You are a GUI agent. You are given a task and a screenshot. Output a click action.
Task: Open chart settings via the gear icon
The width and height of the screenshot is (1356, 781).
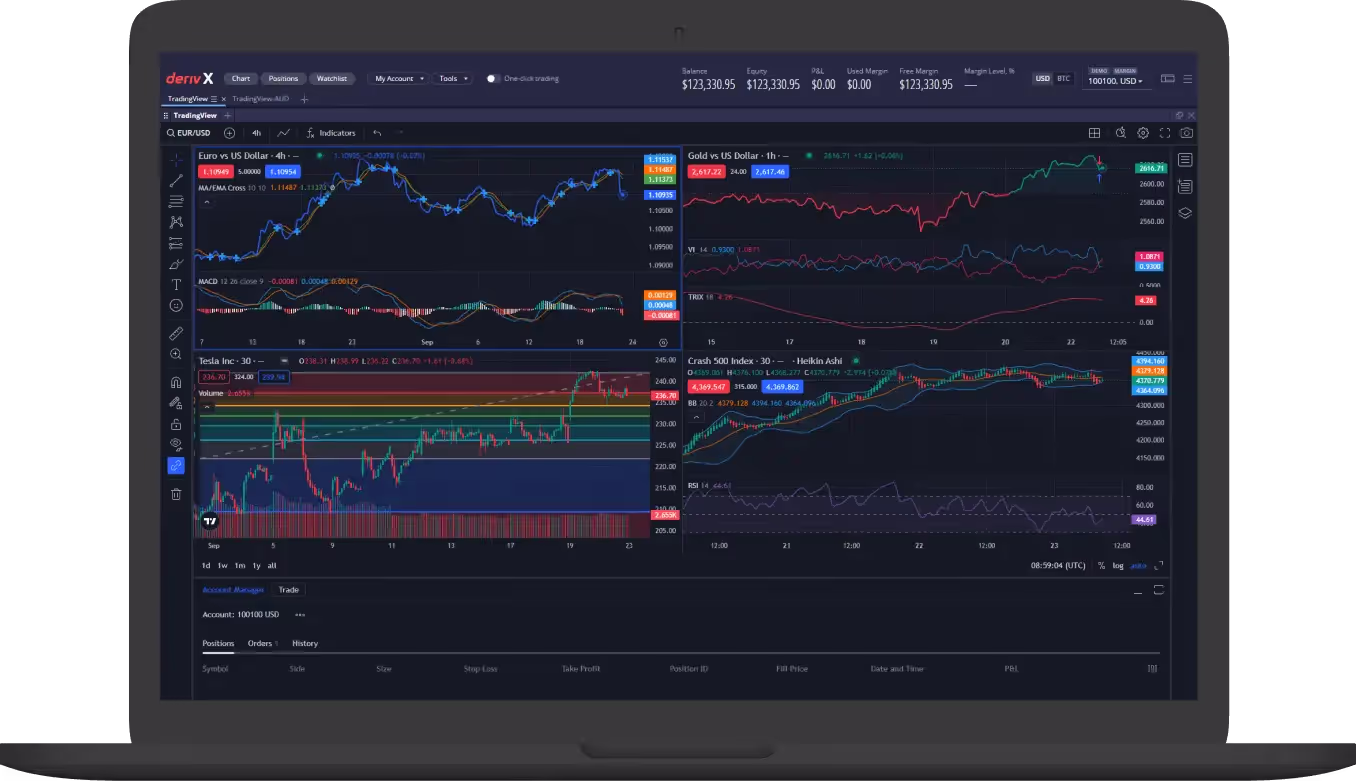pyautogui.click(x=1143, y=133)
